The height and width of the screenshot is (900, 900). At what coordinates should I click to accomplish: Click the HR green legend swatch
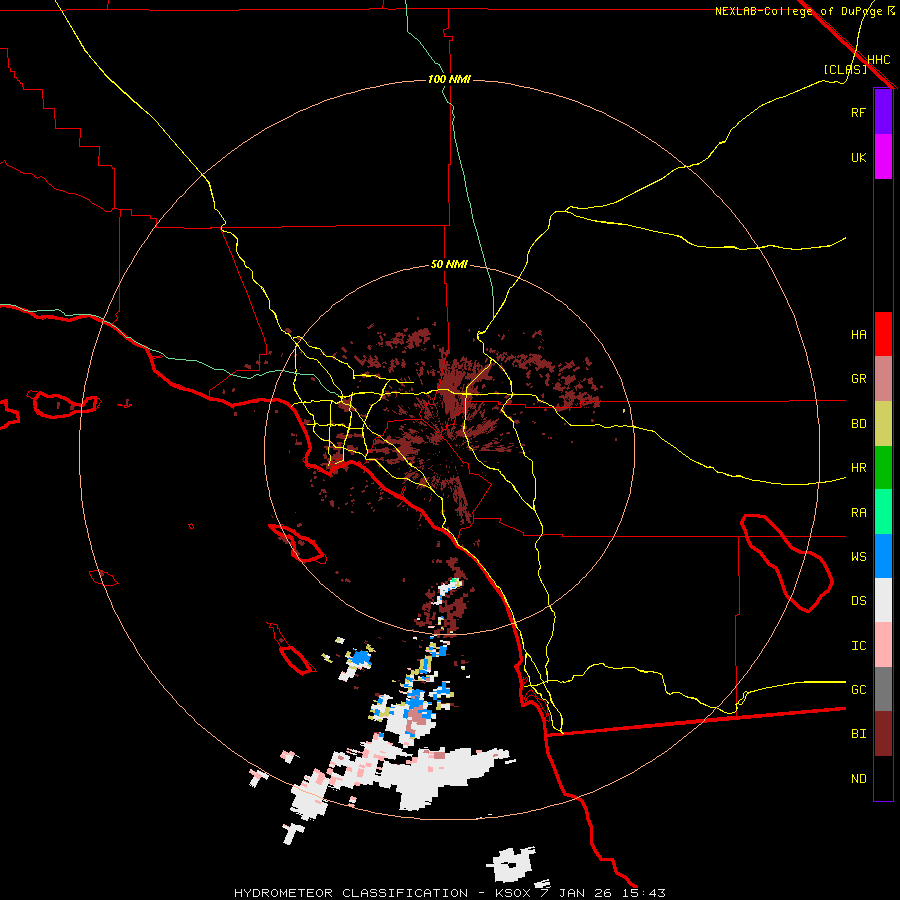[x=883, y=467]
